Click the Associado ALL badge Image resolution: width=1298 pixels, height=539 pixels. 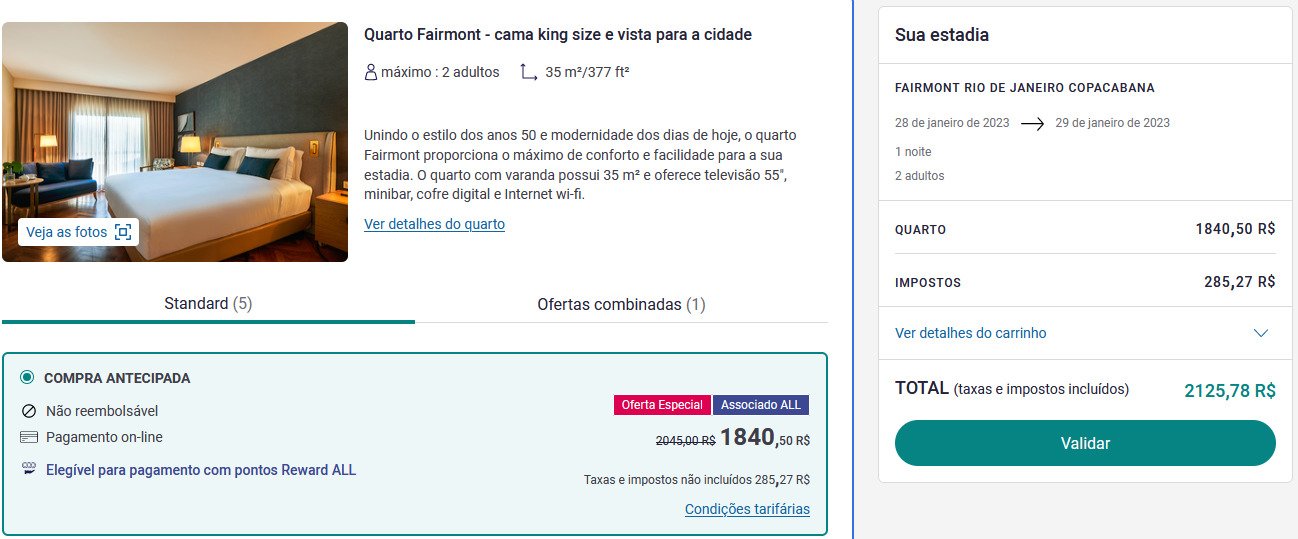pos(761,405)
